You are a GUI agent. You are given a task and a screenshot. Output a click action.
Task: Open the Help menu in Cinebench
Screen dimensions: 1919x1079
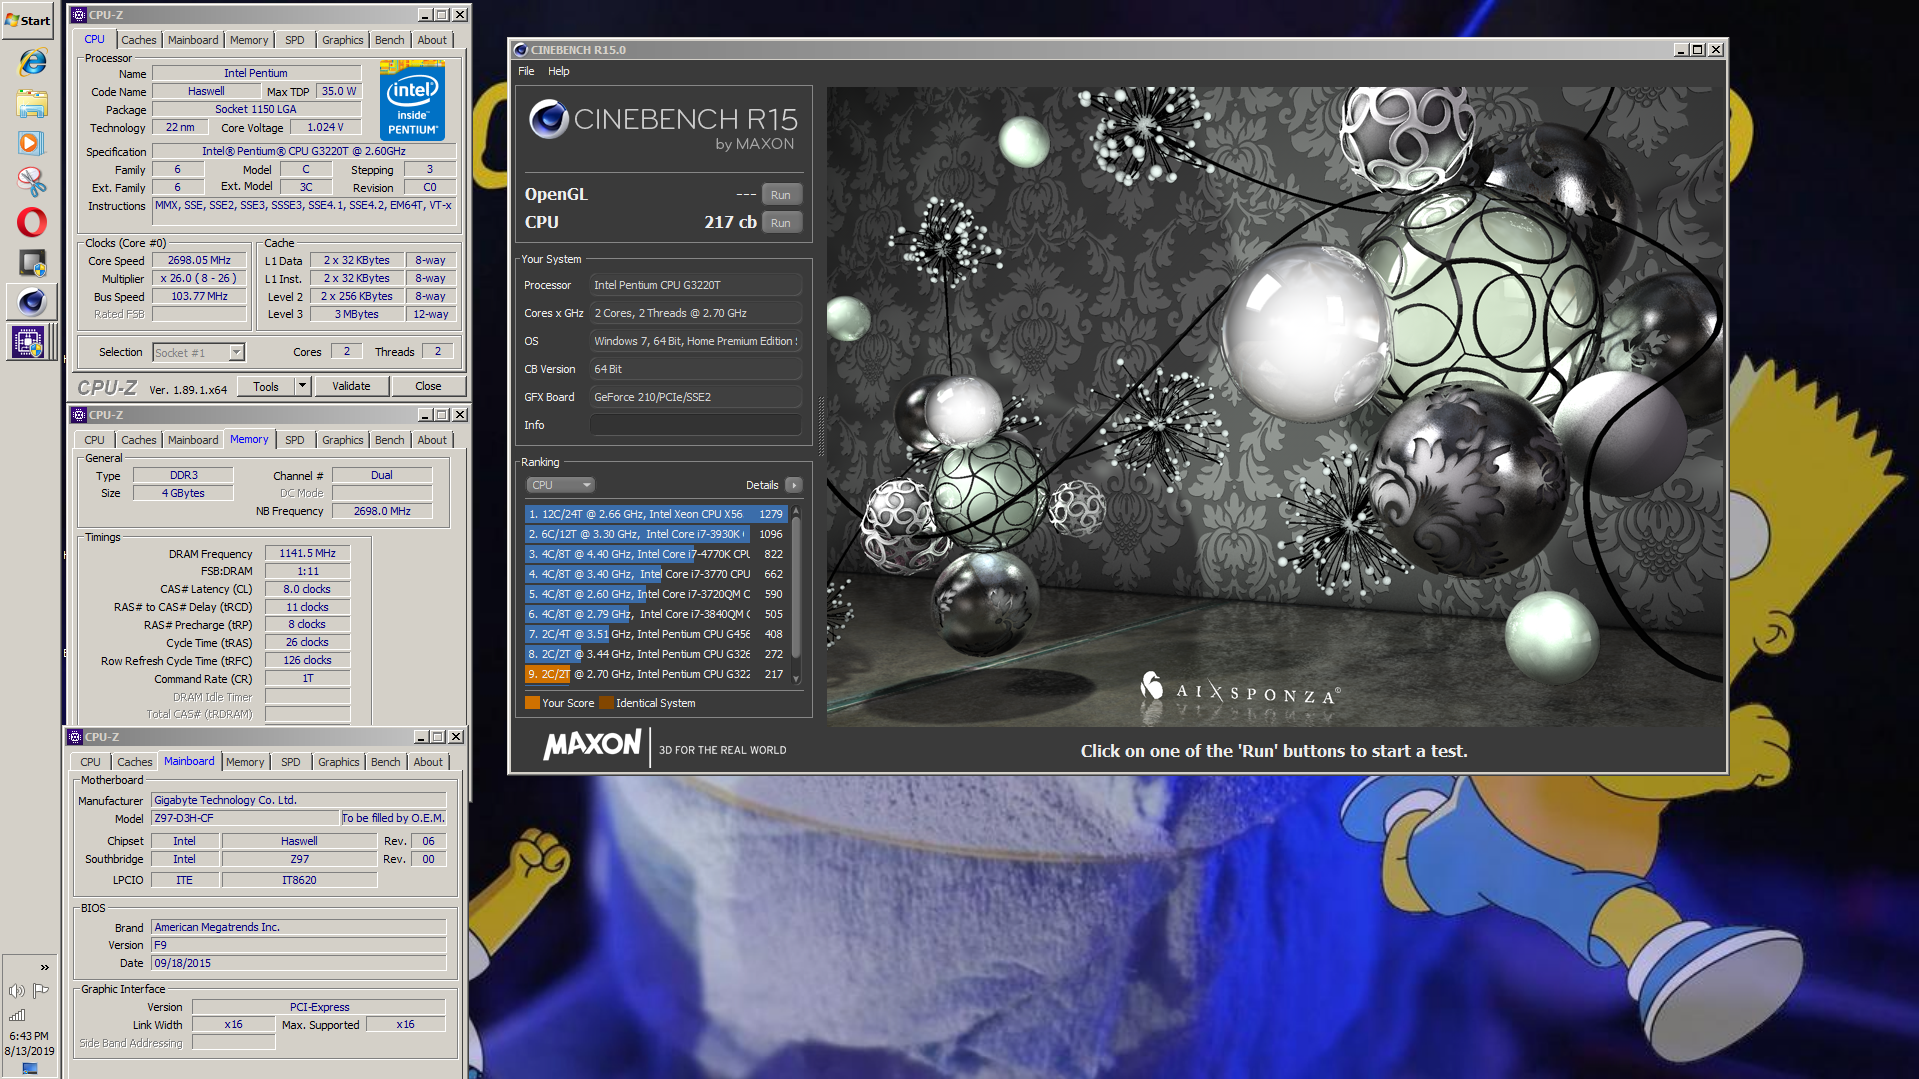pyautogui.click(x=559, y=71)
